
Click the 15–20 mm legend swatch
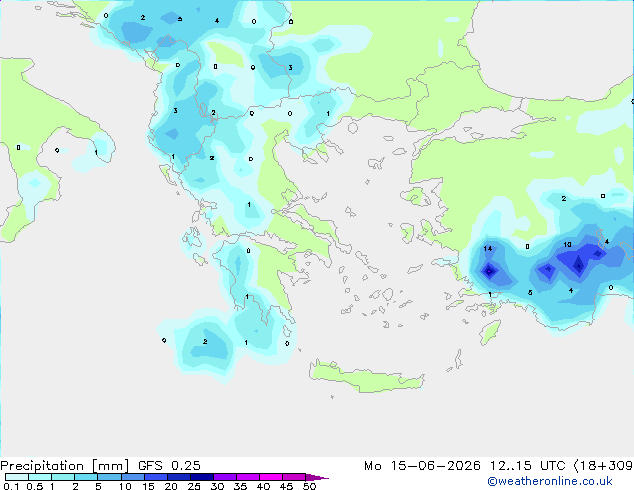coord(155,477)
